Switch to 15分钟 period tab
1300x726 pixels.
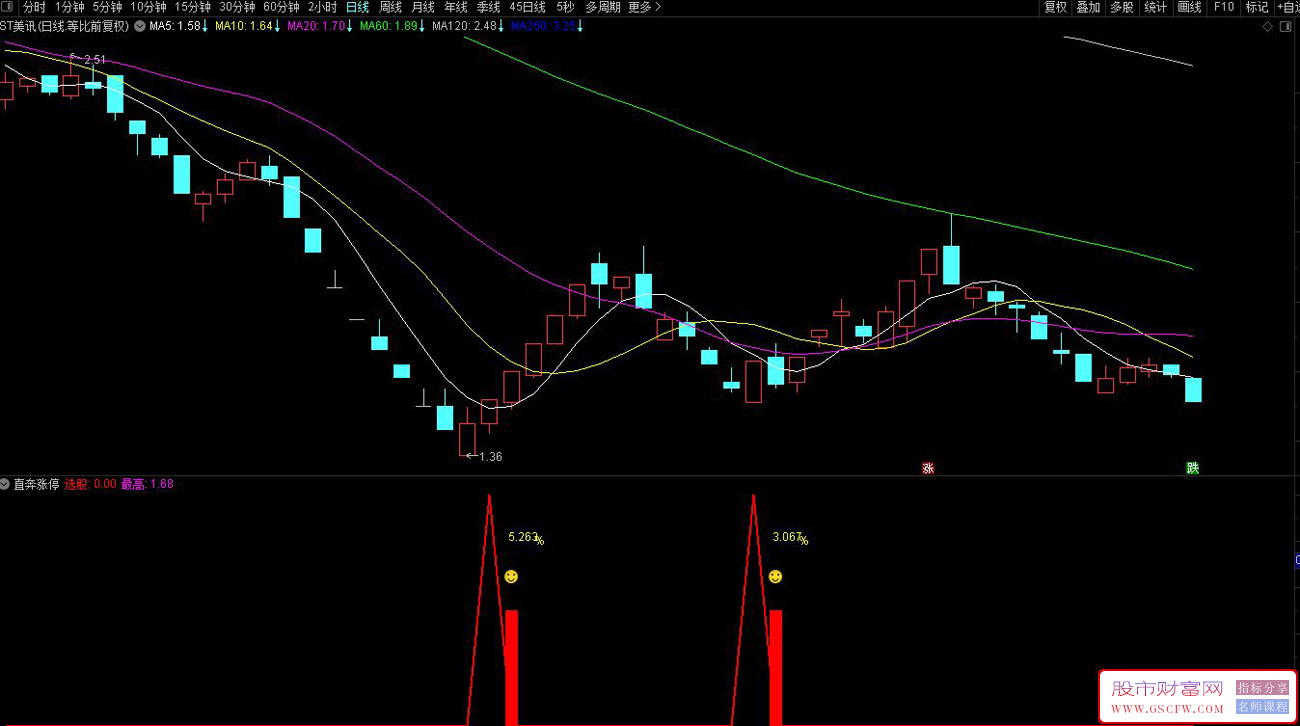pyautogui.click(x=192, y=7)
